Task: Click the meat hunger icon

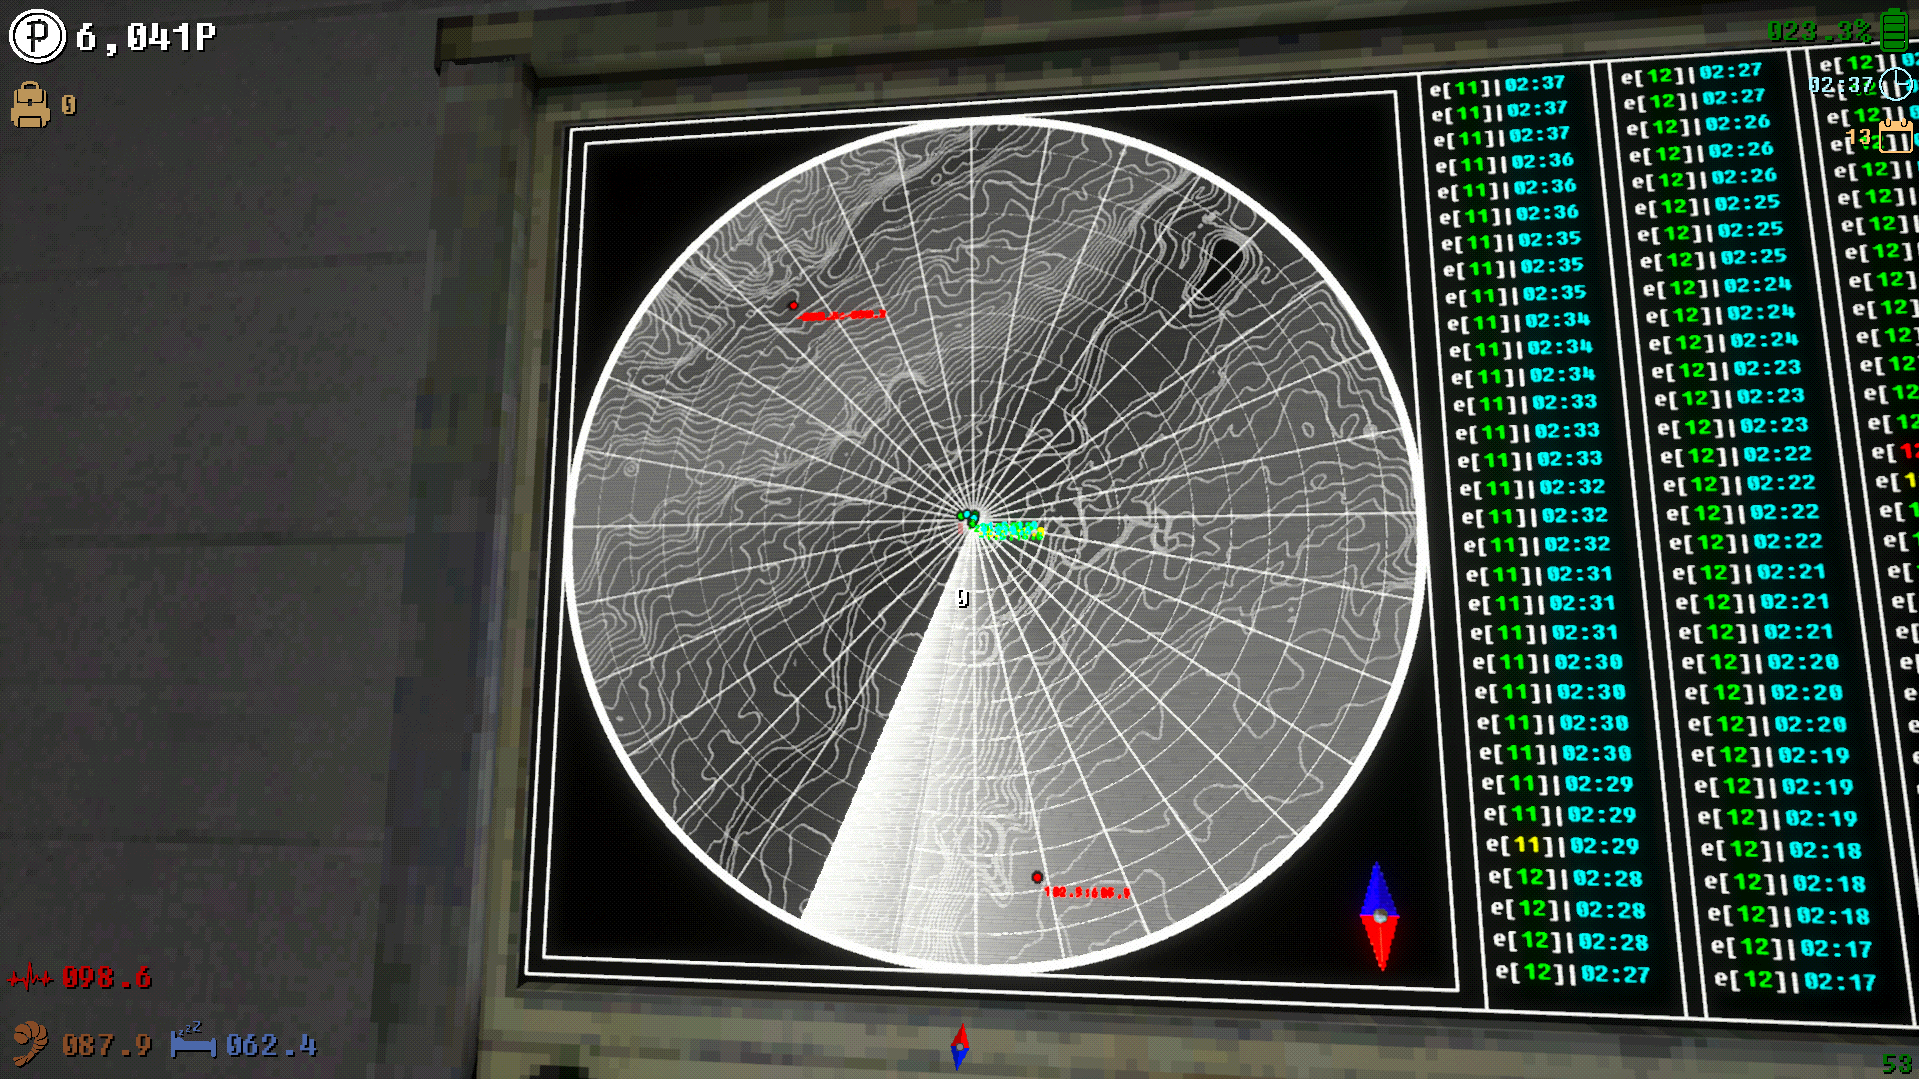Action: tap(30, 1043)
